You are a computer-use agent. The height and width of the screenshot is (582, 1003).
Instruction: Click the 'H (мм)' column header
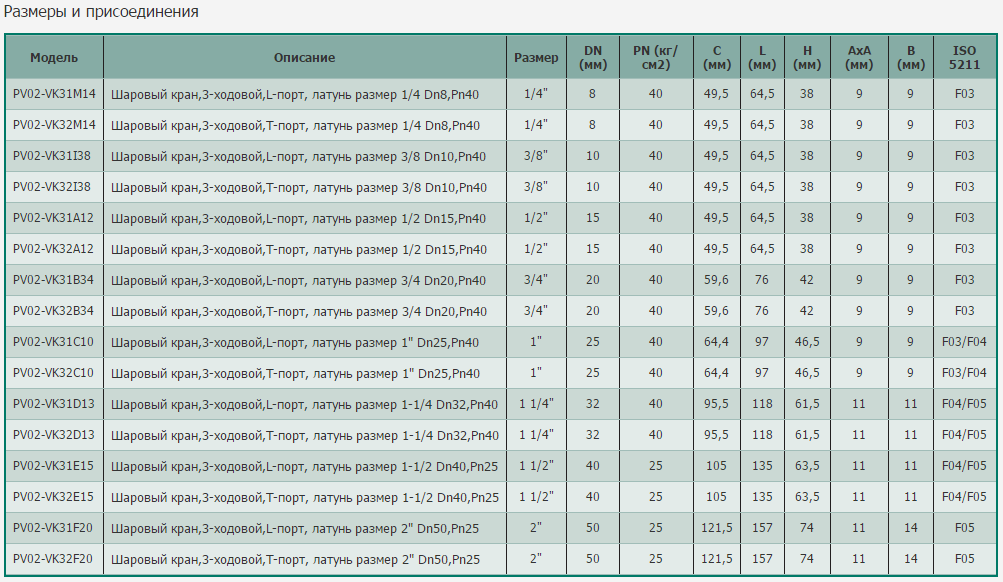pyautogui.click(x=807, y=58)
